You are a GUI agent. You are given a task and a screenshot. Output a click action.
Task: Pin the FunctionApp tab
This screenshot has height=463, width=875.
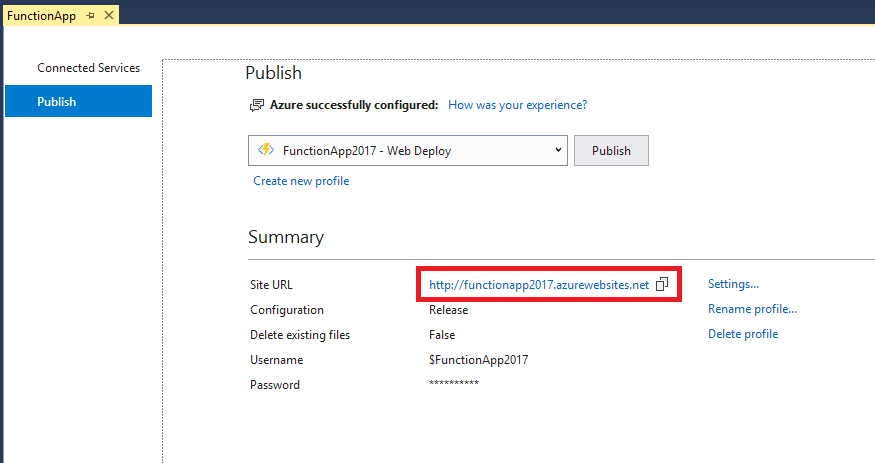tap(90, 16)
